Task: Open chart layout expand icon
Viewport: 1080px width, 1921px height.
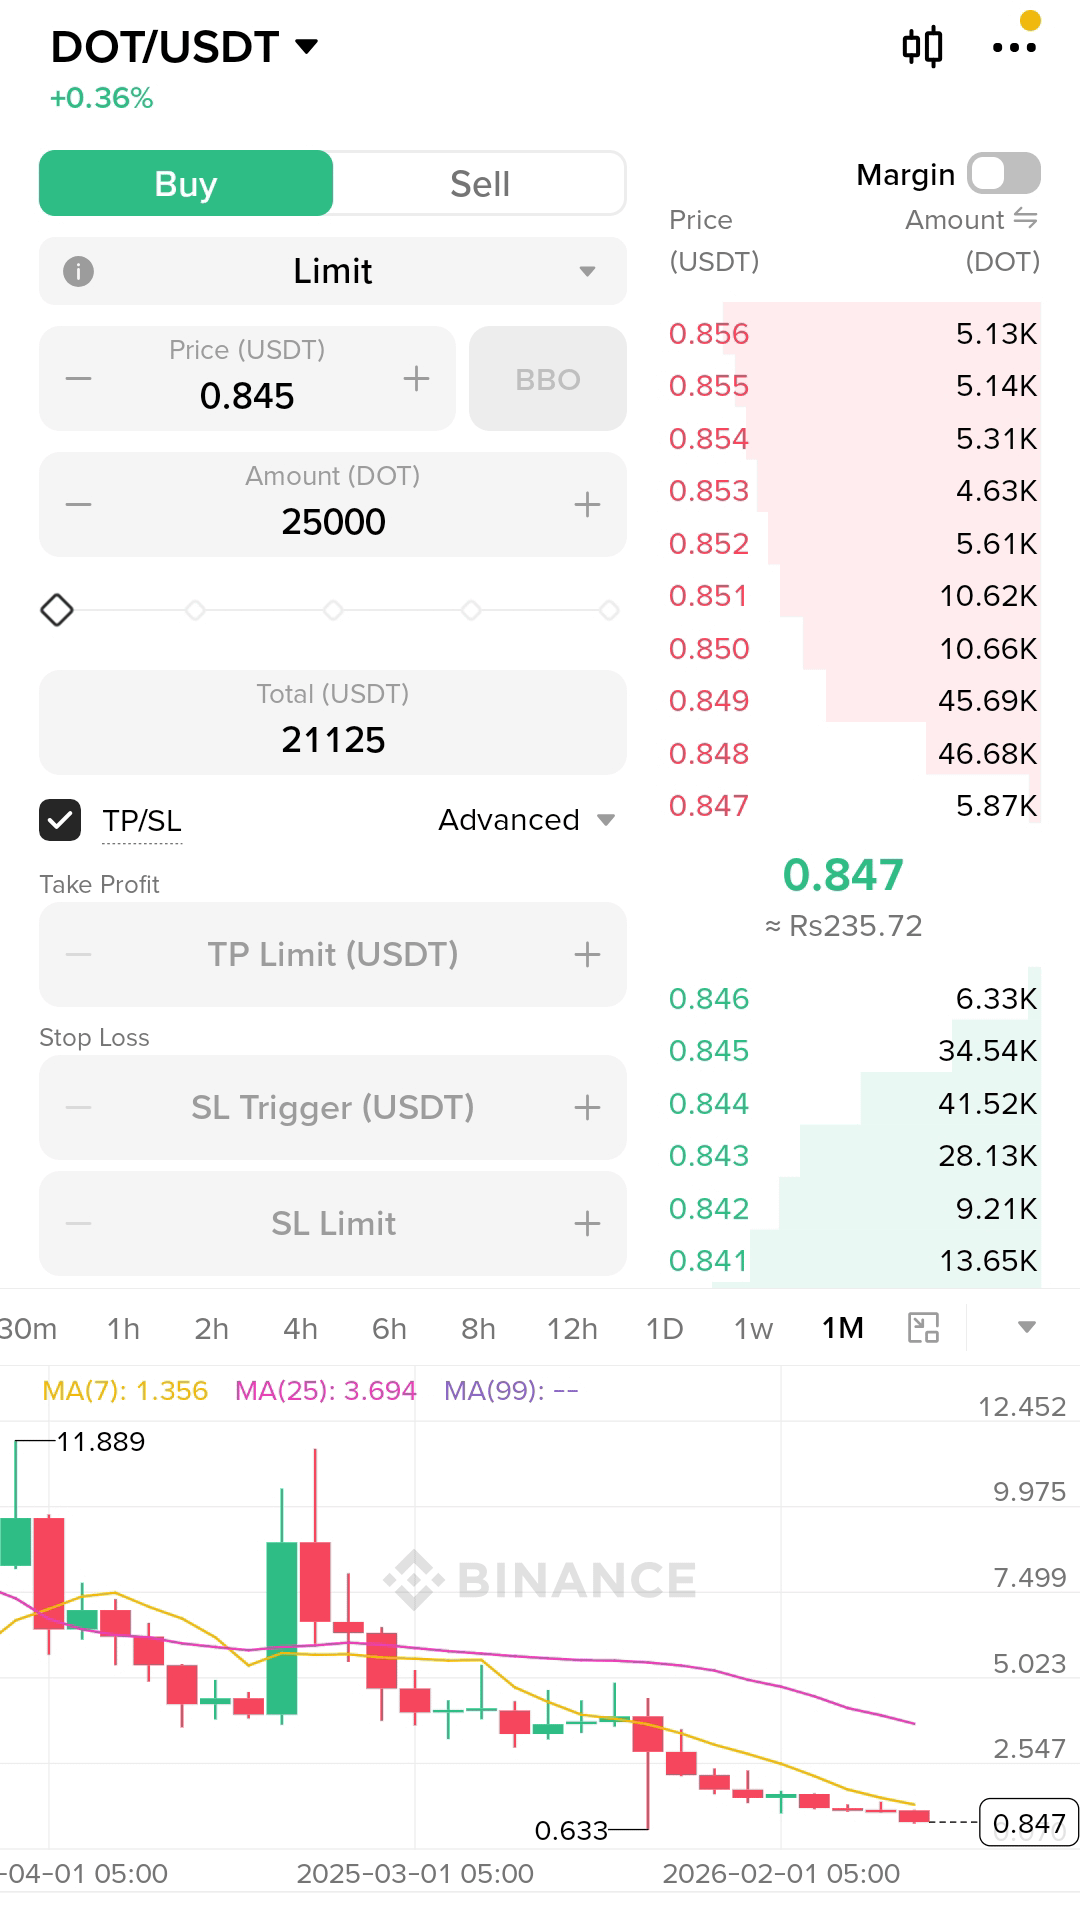Action: tap(923, 1328)
